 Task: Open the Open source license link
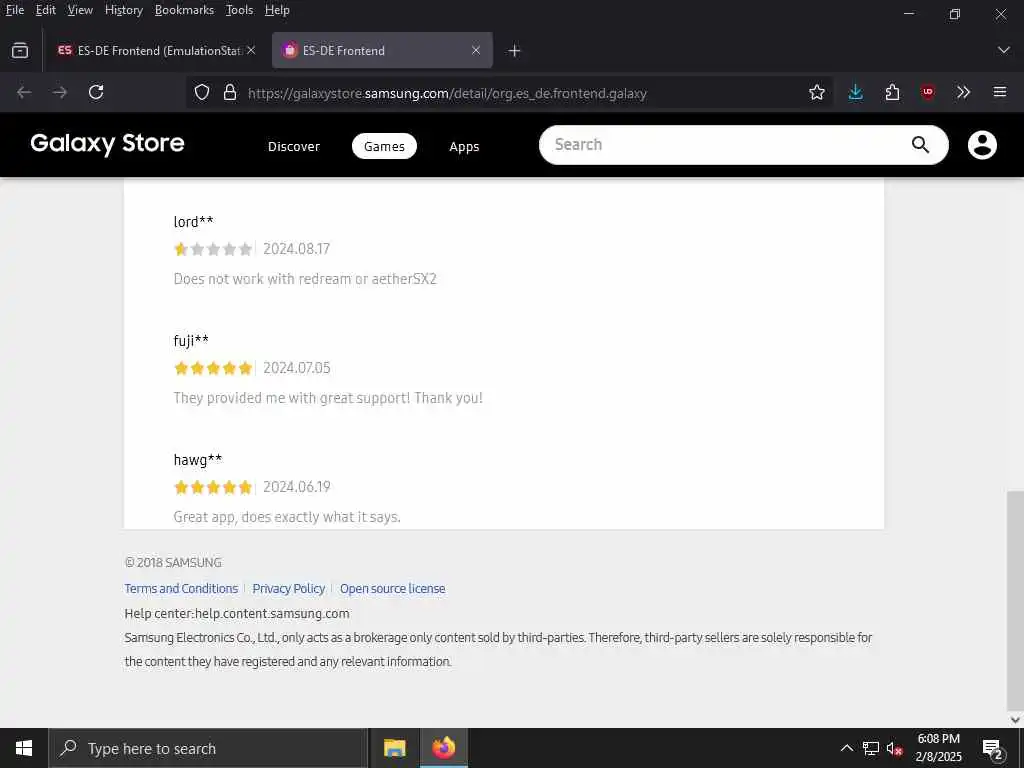[x=392, y=588]
